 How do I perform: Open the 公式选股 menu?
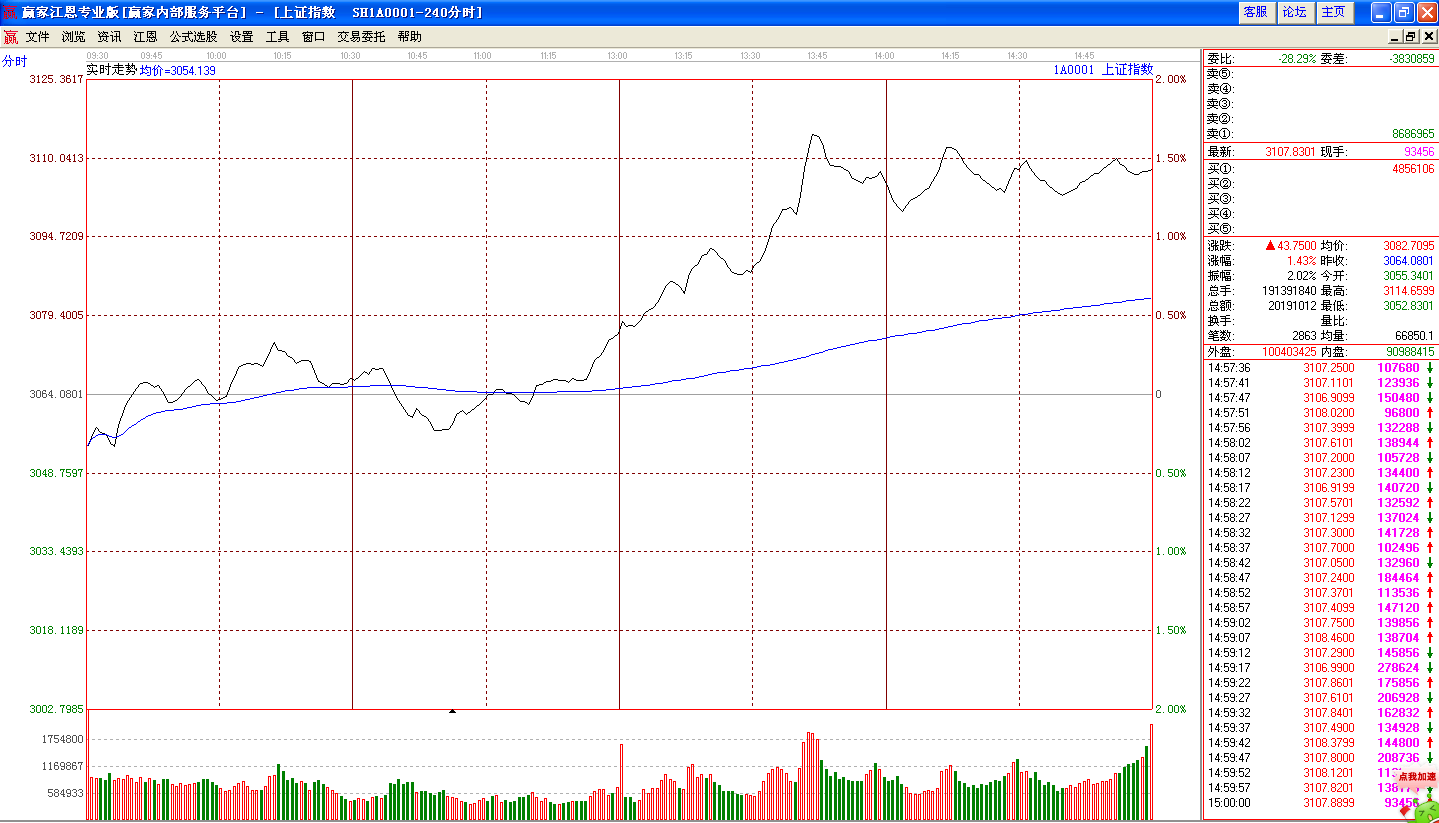193,36
